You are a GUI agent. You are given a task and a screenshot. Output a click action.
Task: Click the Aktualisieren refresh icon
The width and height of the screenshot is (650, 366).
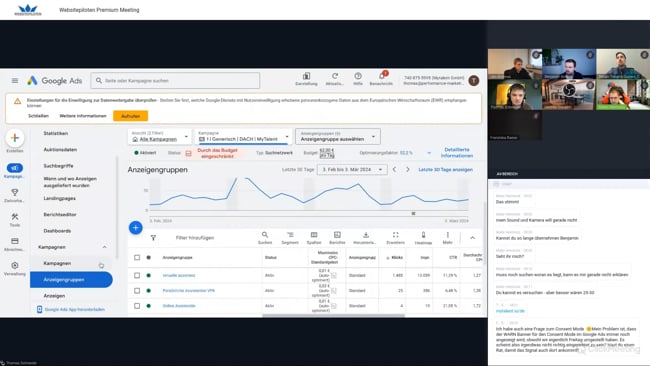[x=335, y=76]
